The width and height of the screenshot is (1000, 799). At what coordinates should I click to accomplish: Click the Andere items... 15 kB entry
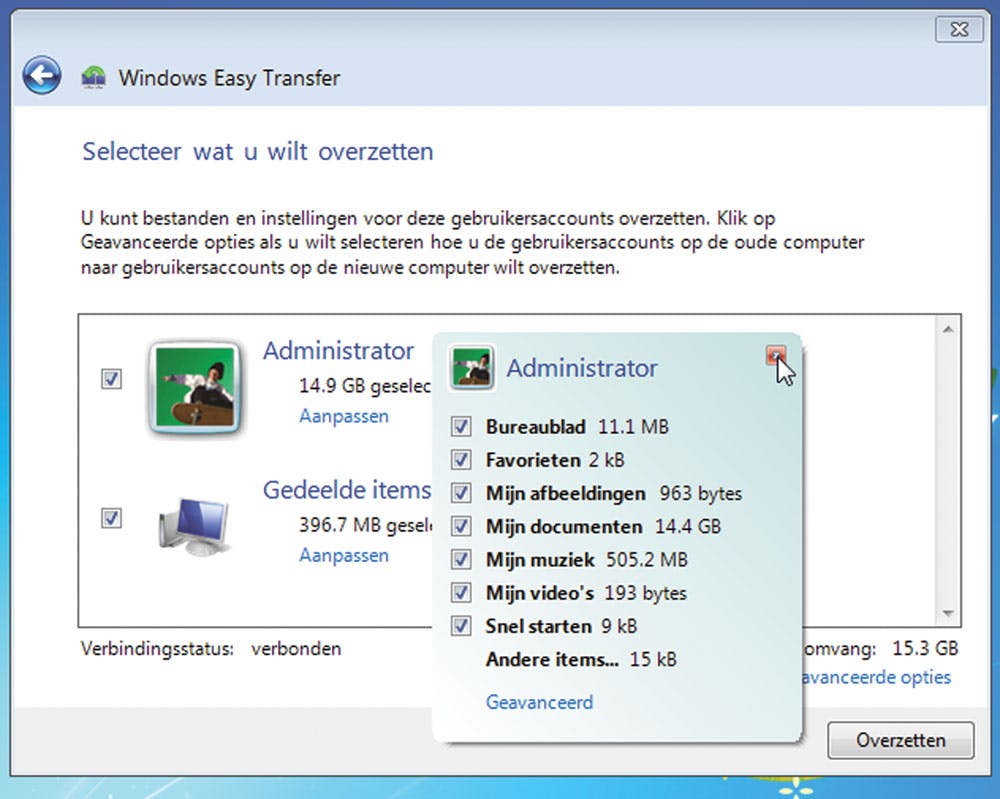click(581, 659)
